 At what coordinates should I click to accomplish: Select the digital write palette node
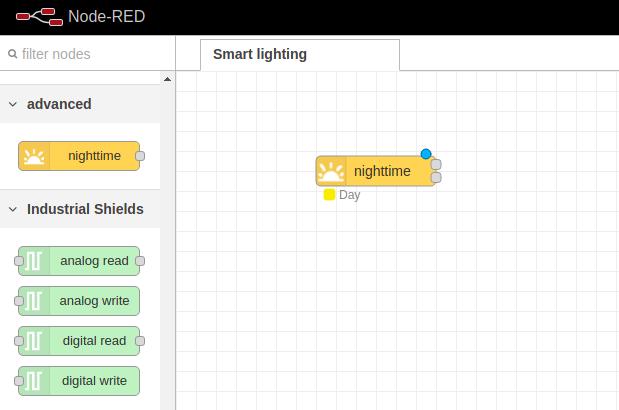pyautogui.click(x=79, y=381)
